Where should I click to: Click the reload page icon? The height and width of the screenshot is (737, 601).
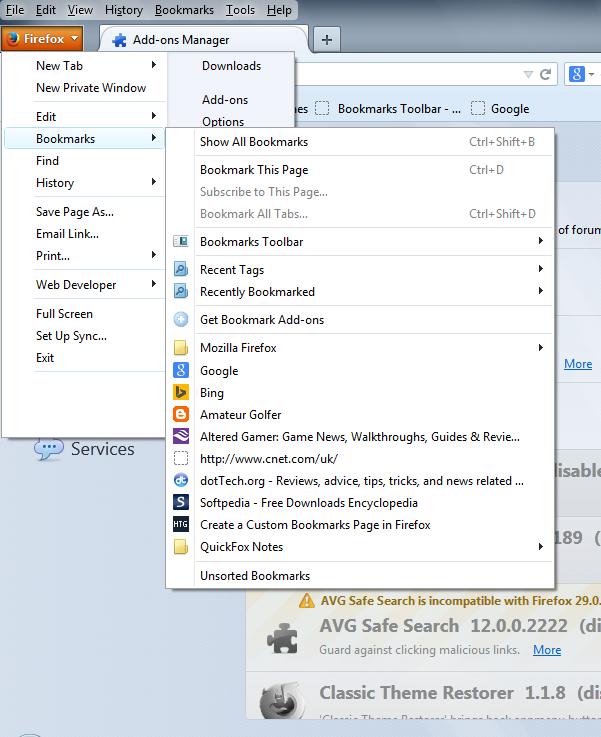point(545,74)
